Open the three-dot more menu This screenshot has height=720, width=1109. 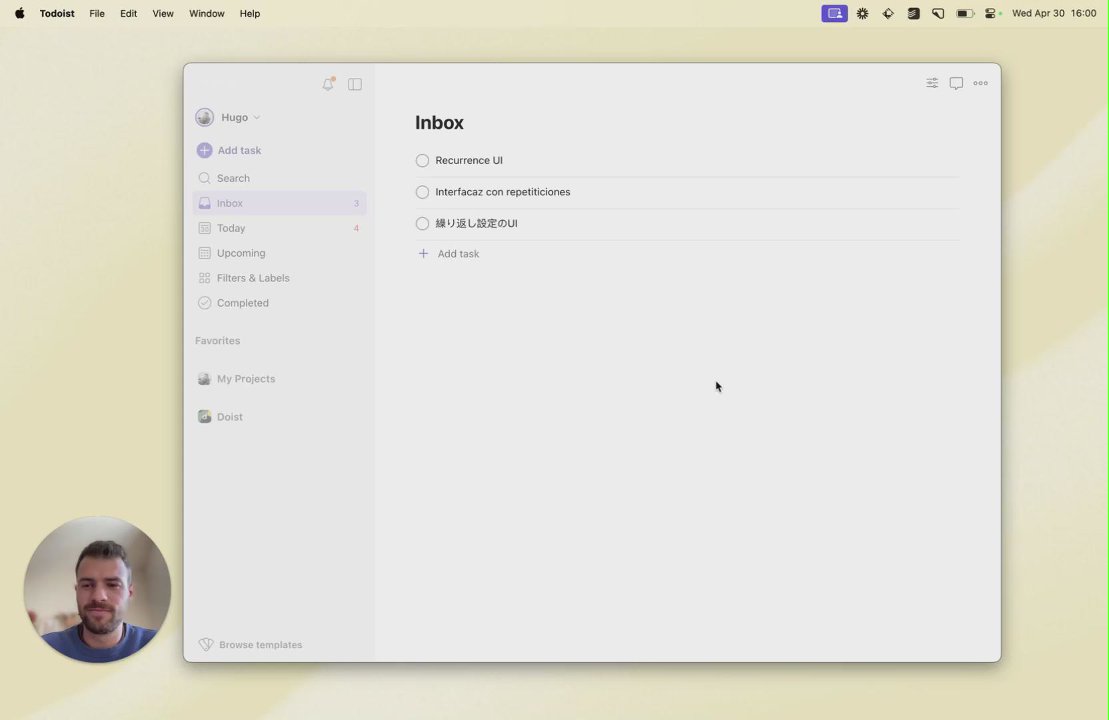pyautogui.click(x=980, y=83)
